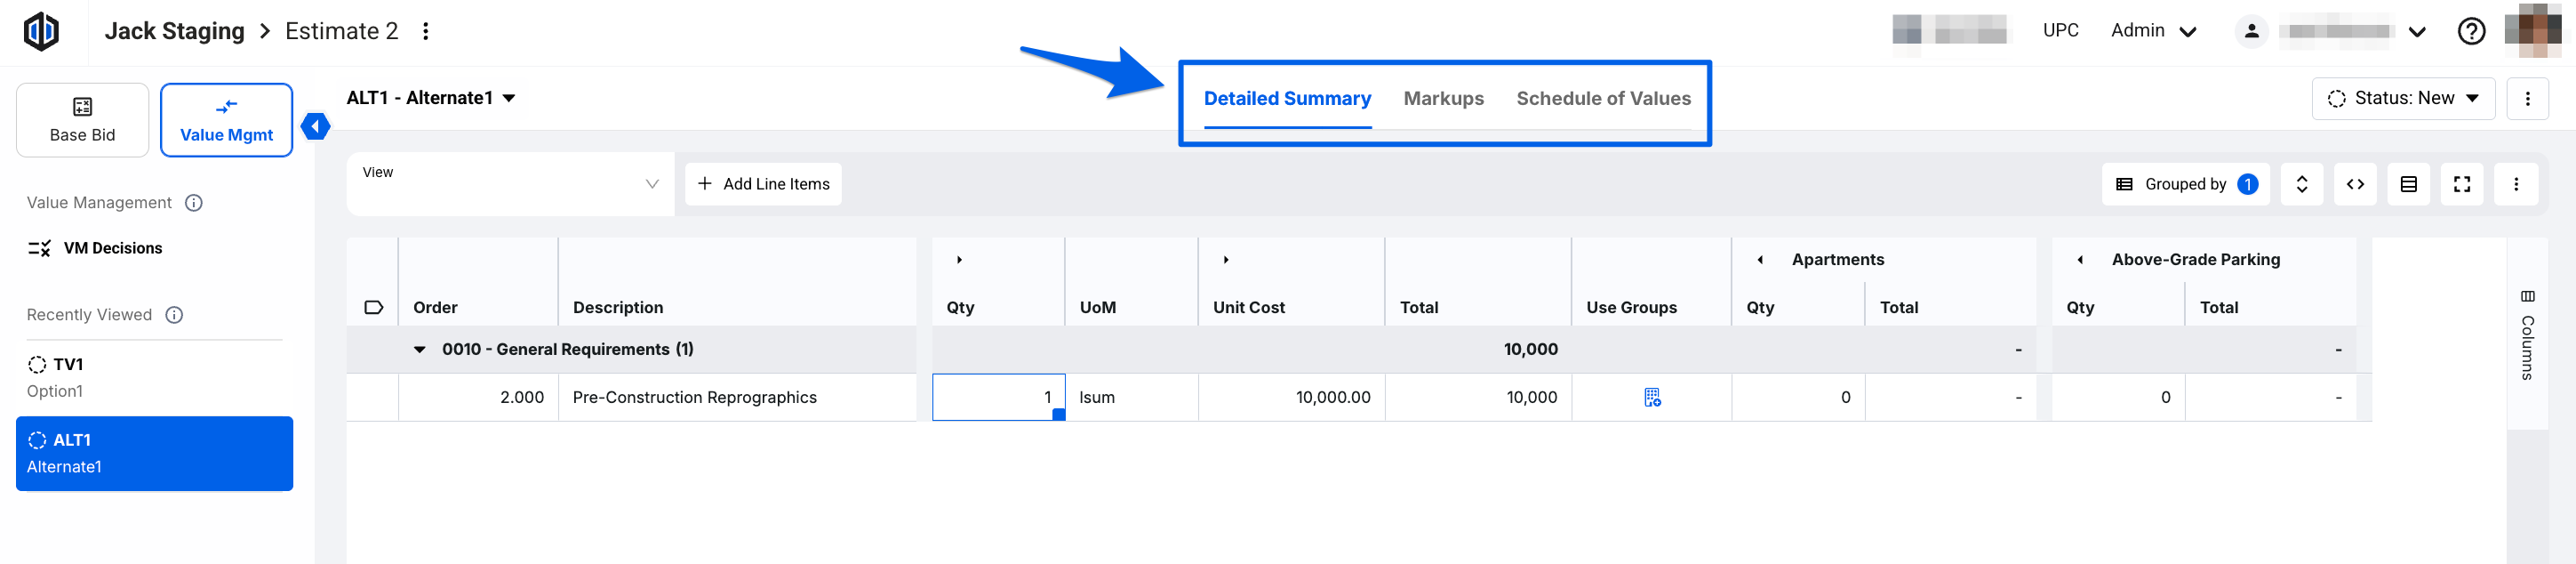Collapse the left sidebar arrow button
Viewport: 2576px width, 564px height.
click(316, 126)
